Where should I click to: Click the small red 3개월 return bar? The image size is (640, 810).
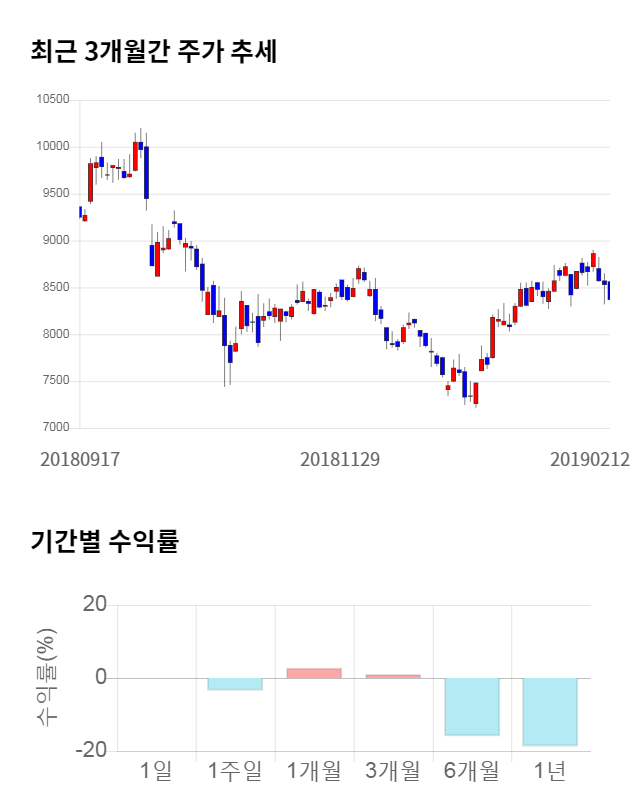click(393, 676)
